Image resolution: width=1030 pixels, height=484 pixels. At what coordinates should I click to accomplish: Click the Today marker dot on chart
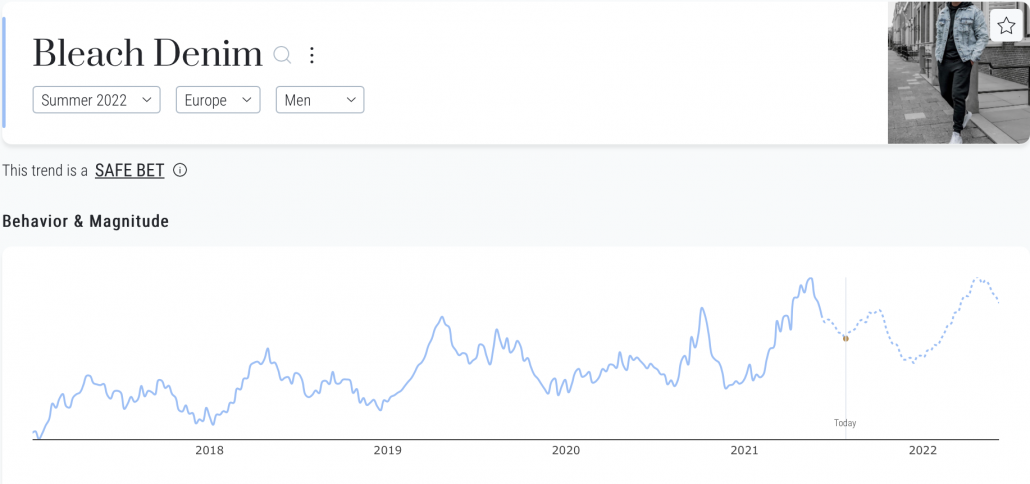(x=845, y=338)
